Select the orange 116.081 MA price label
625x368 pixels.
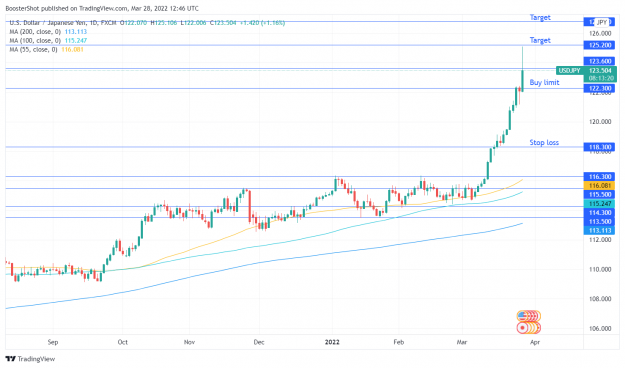click(x=600, y=186)
